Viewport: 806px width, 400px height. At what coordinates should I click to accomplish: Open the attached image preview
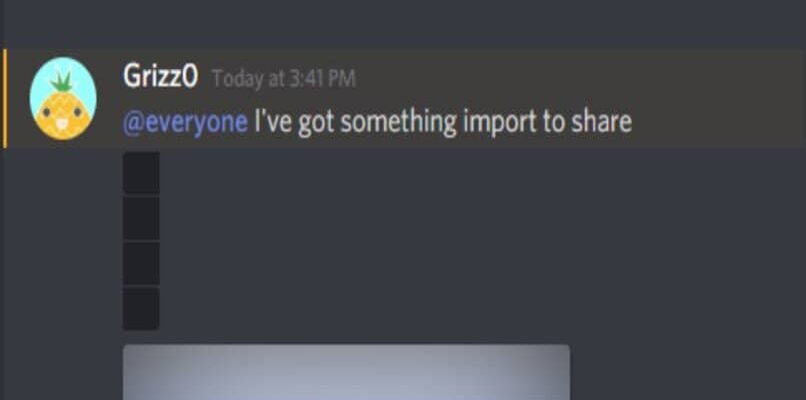click(x=346, y=372)
